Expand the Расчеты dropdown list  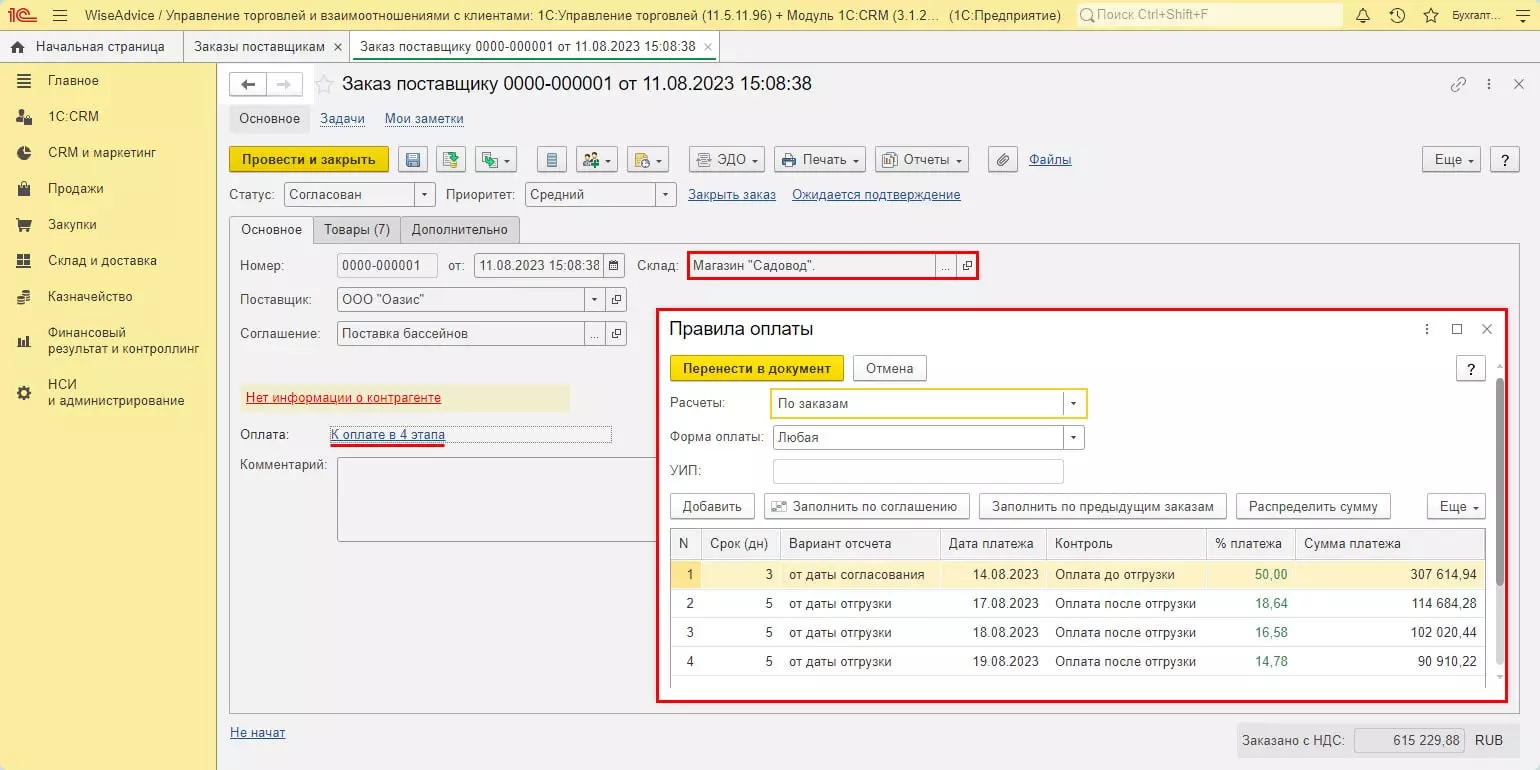(x=1074, y=404)
